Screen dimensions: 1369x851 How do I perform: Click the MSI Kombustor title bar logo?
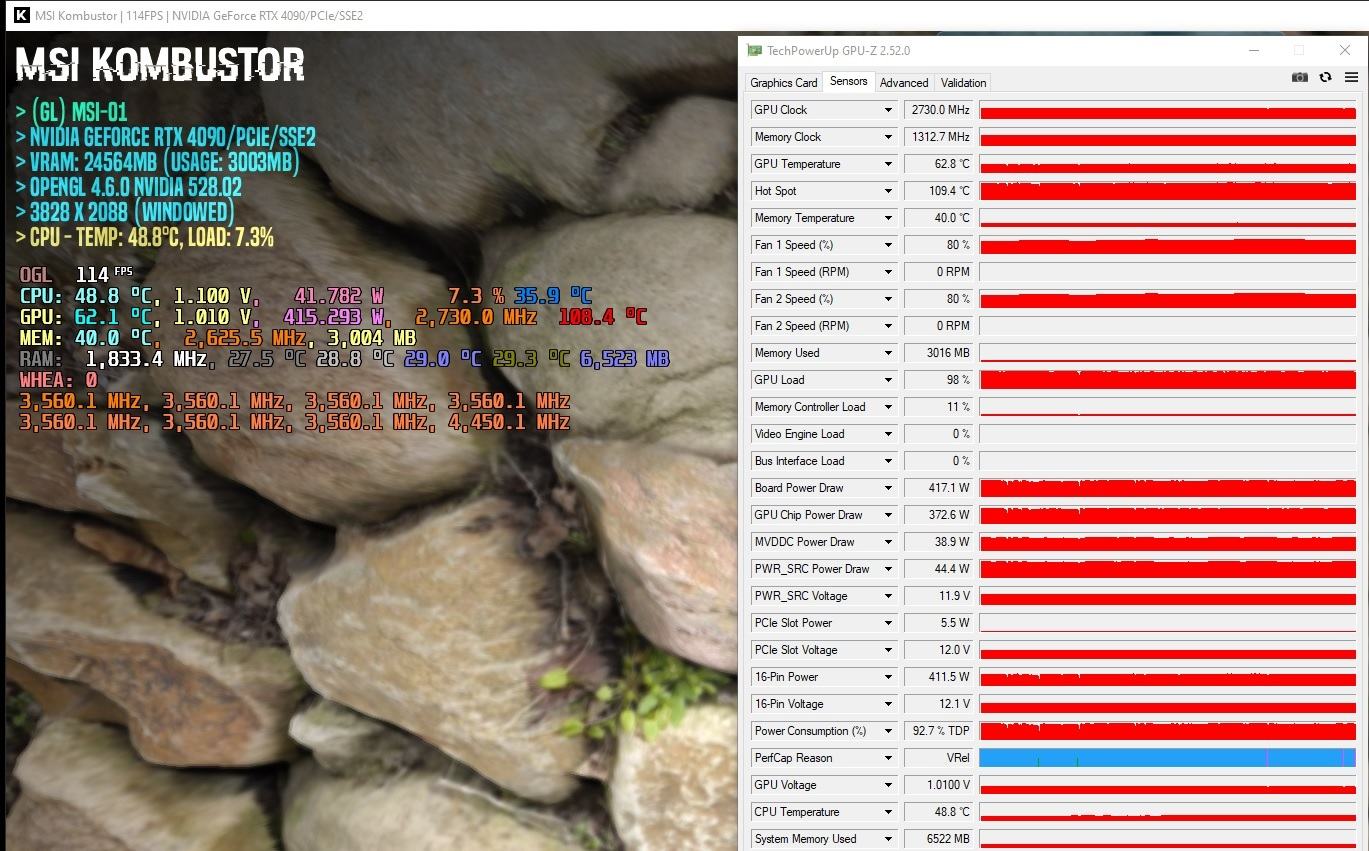click(21, 15)
